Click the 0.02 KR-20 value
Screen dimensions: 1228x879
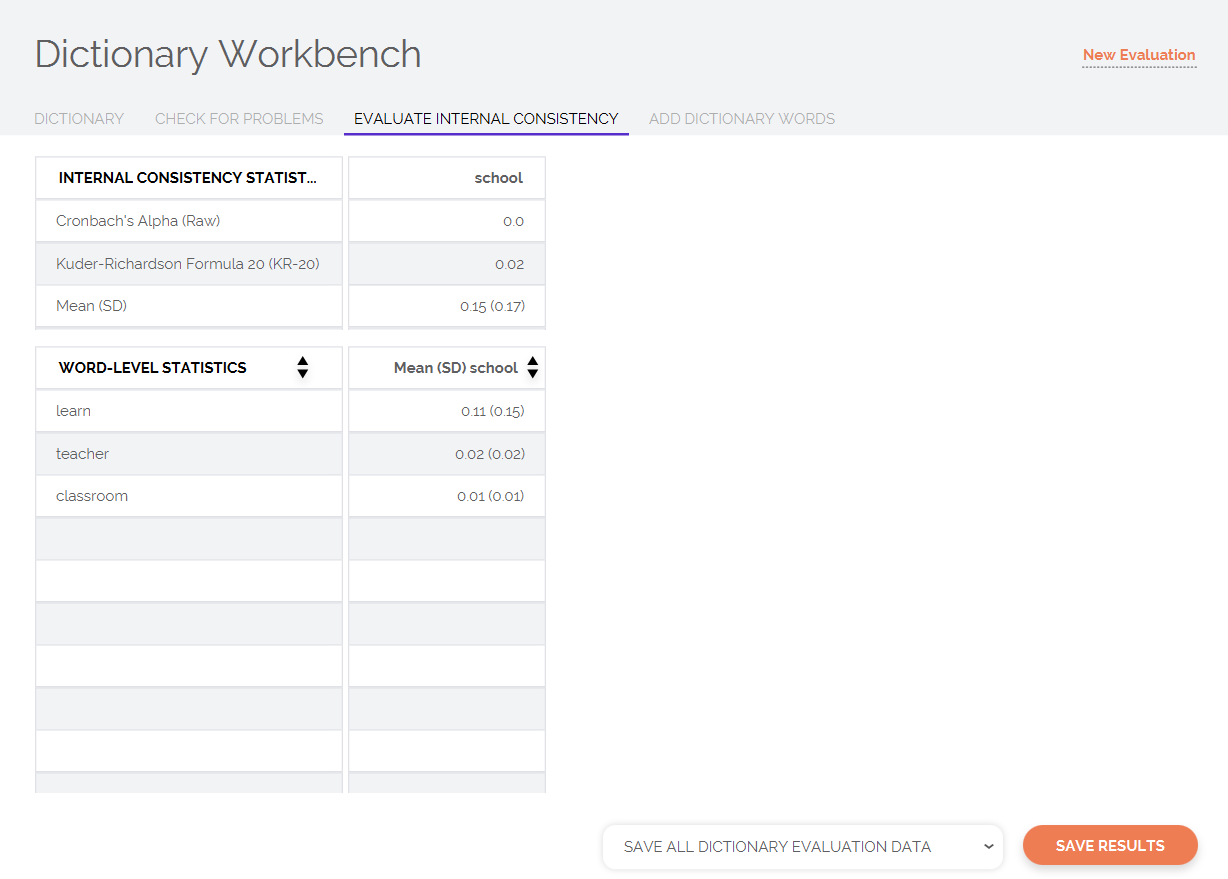510,264
